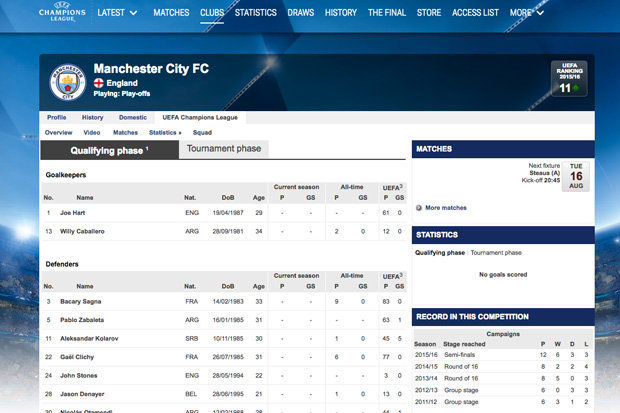Open the MATCHES navigation item
The width and height of the screenshot is (620, 413).
[x=171, y=13]
